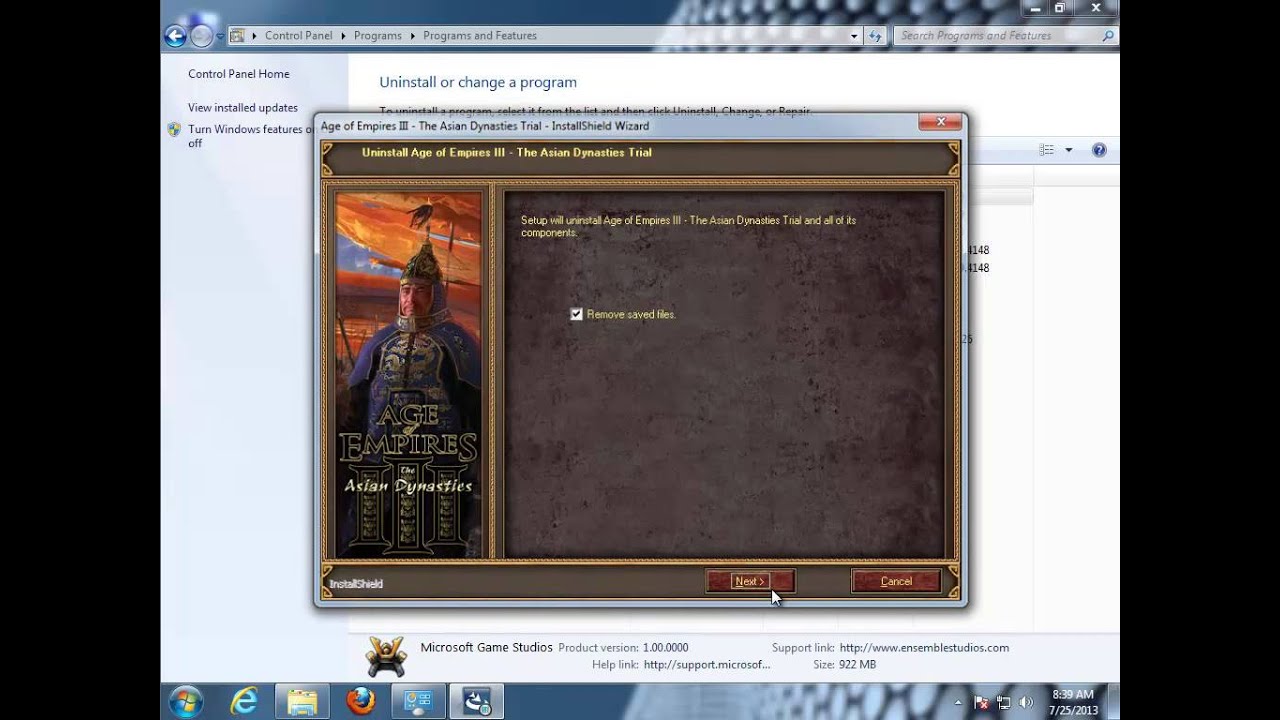Open Turn Windows features on or off

point(250,136)
